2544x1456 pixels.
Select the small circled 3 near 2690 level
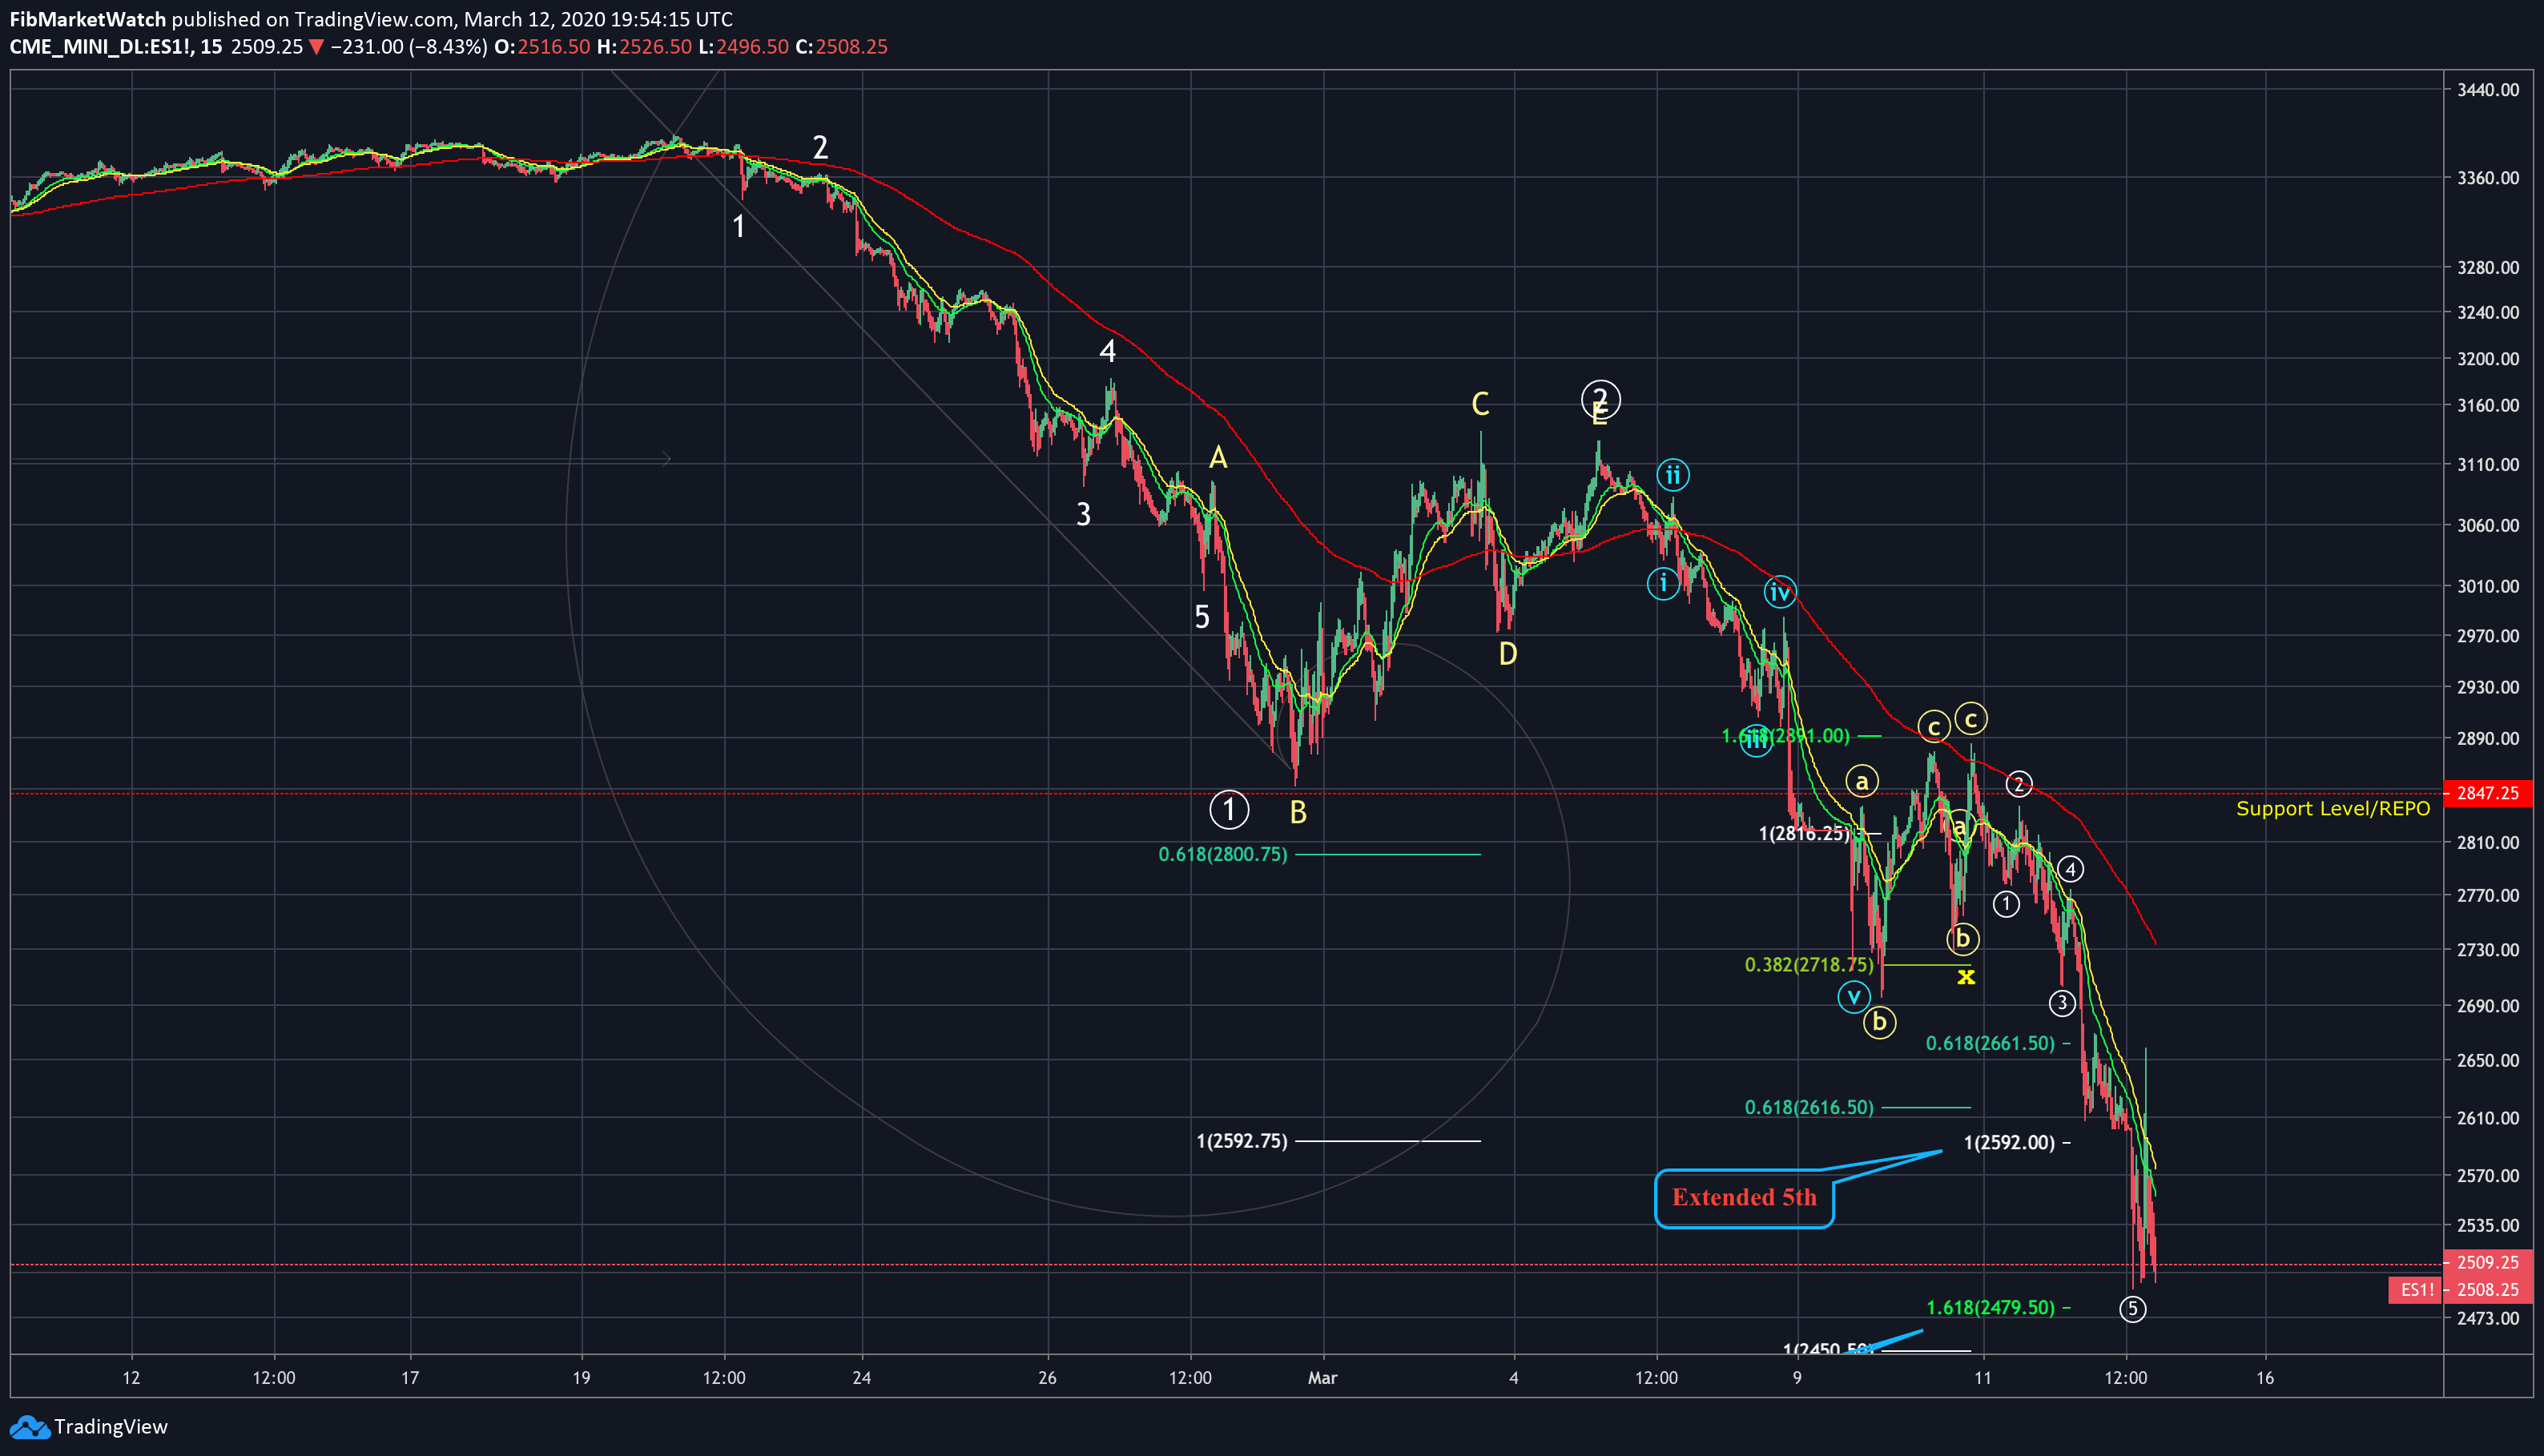pos(2062,1003)
